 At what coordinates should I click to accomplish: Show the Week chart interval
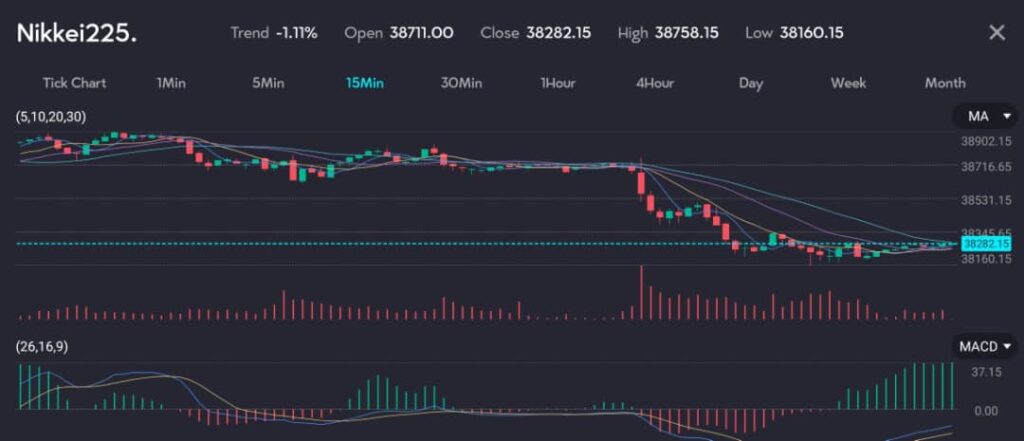point(848,83)
